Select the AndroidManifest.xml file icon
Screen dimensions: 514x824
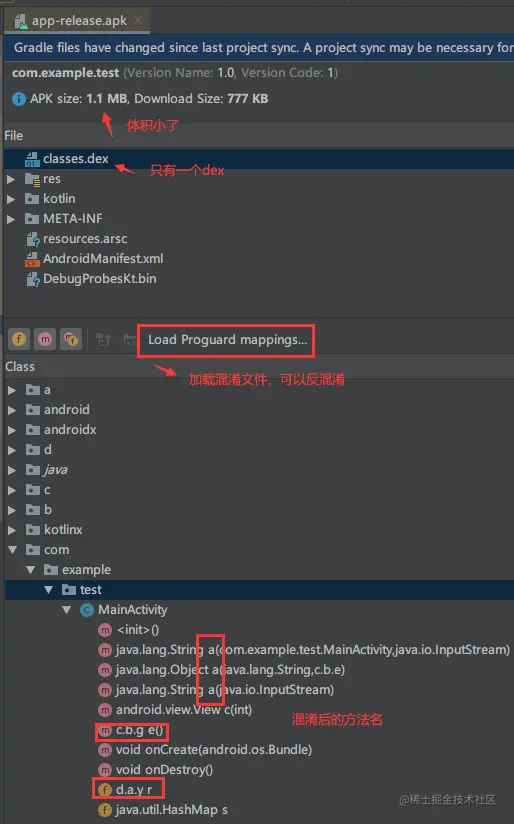[x=33, y=259]
